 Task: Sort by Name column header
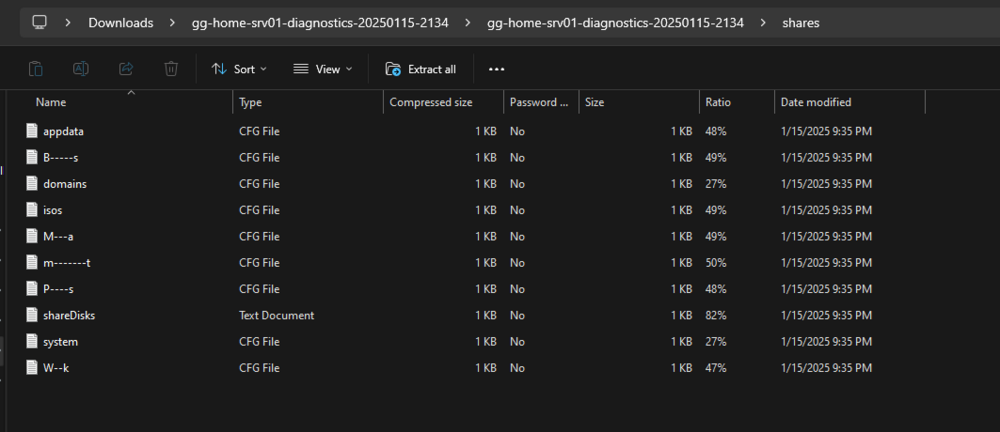click(x=51, y=102)
